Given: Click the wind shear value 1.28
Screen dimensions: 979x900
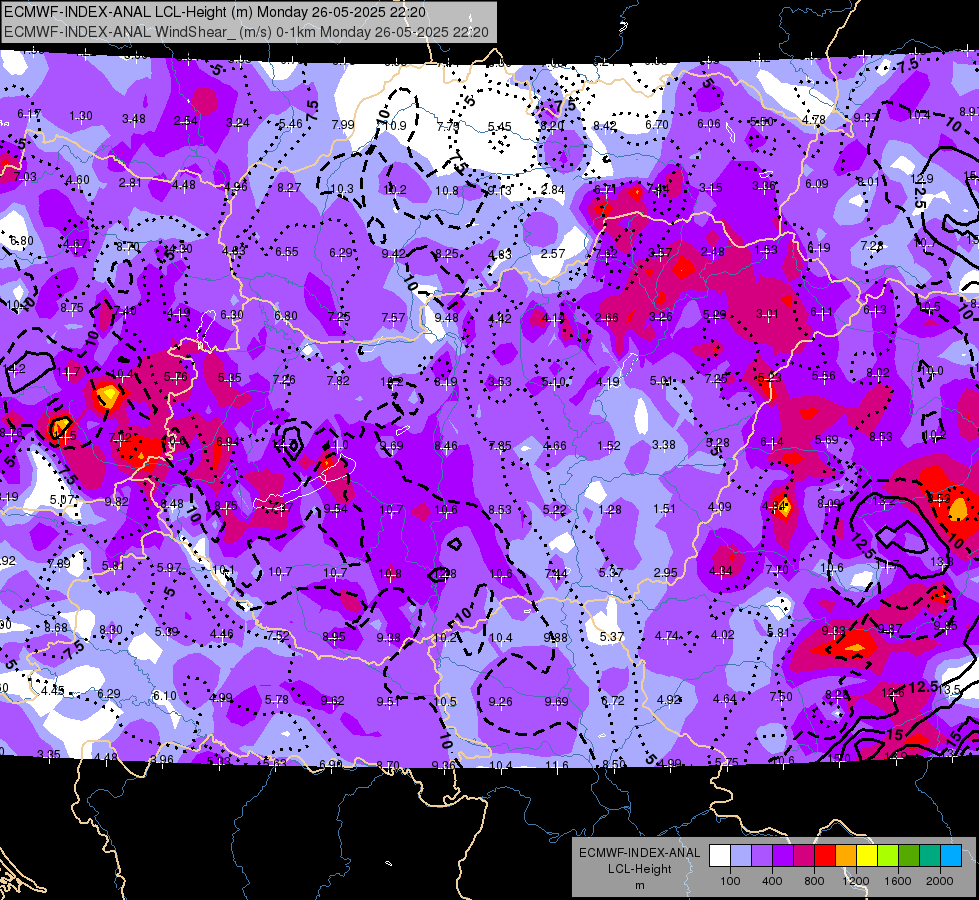Looking at the screenshot, I should click(x=609, y=509).
